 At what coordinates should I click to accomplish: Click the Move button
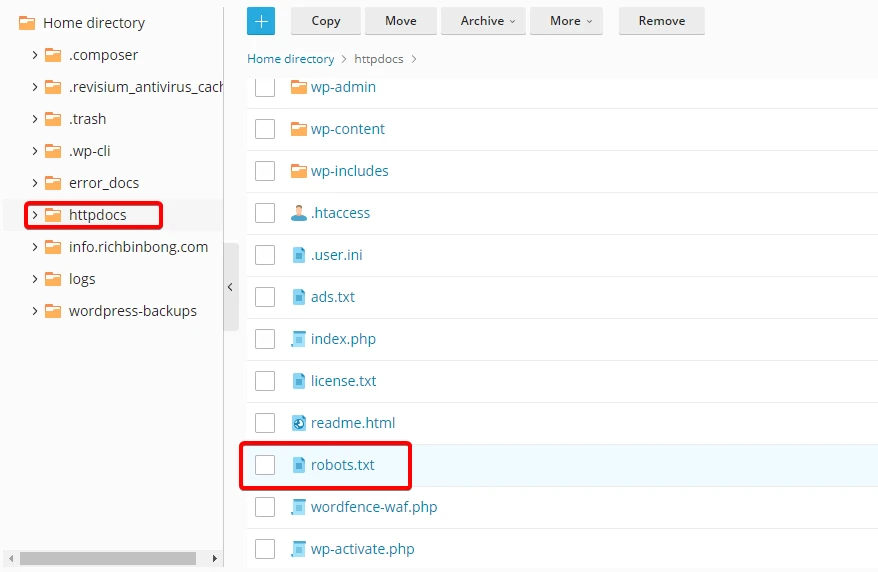click(x=400, y=21)
